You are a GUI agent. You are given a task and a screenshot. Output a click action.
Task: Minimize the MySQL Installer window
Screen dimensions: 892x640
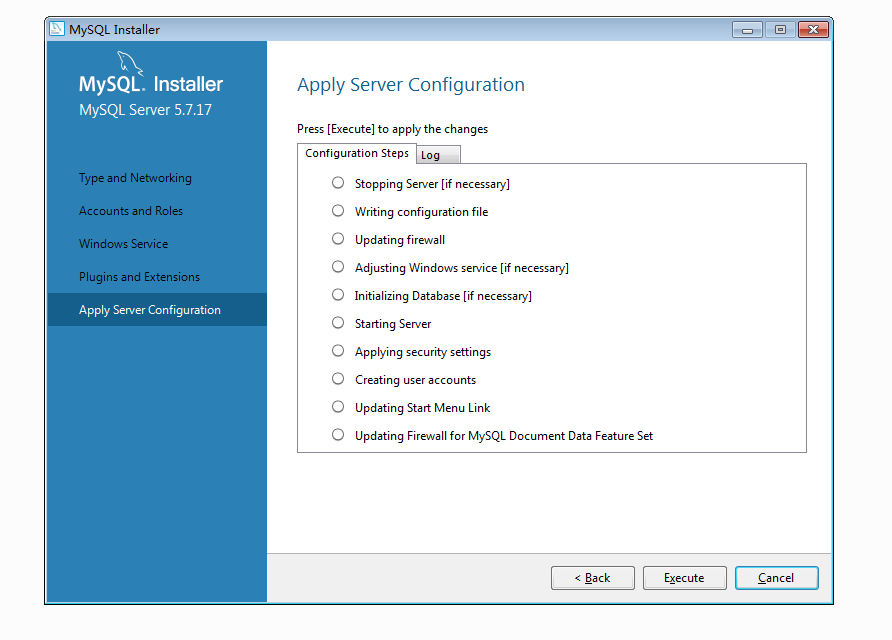pos(748,30)
